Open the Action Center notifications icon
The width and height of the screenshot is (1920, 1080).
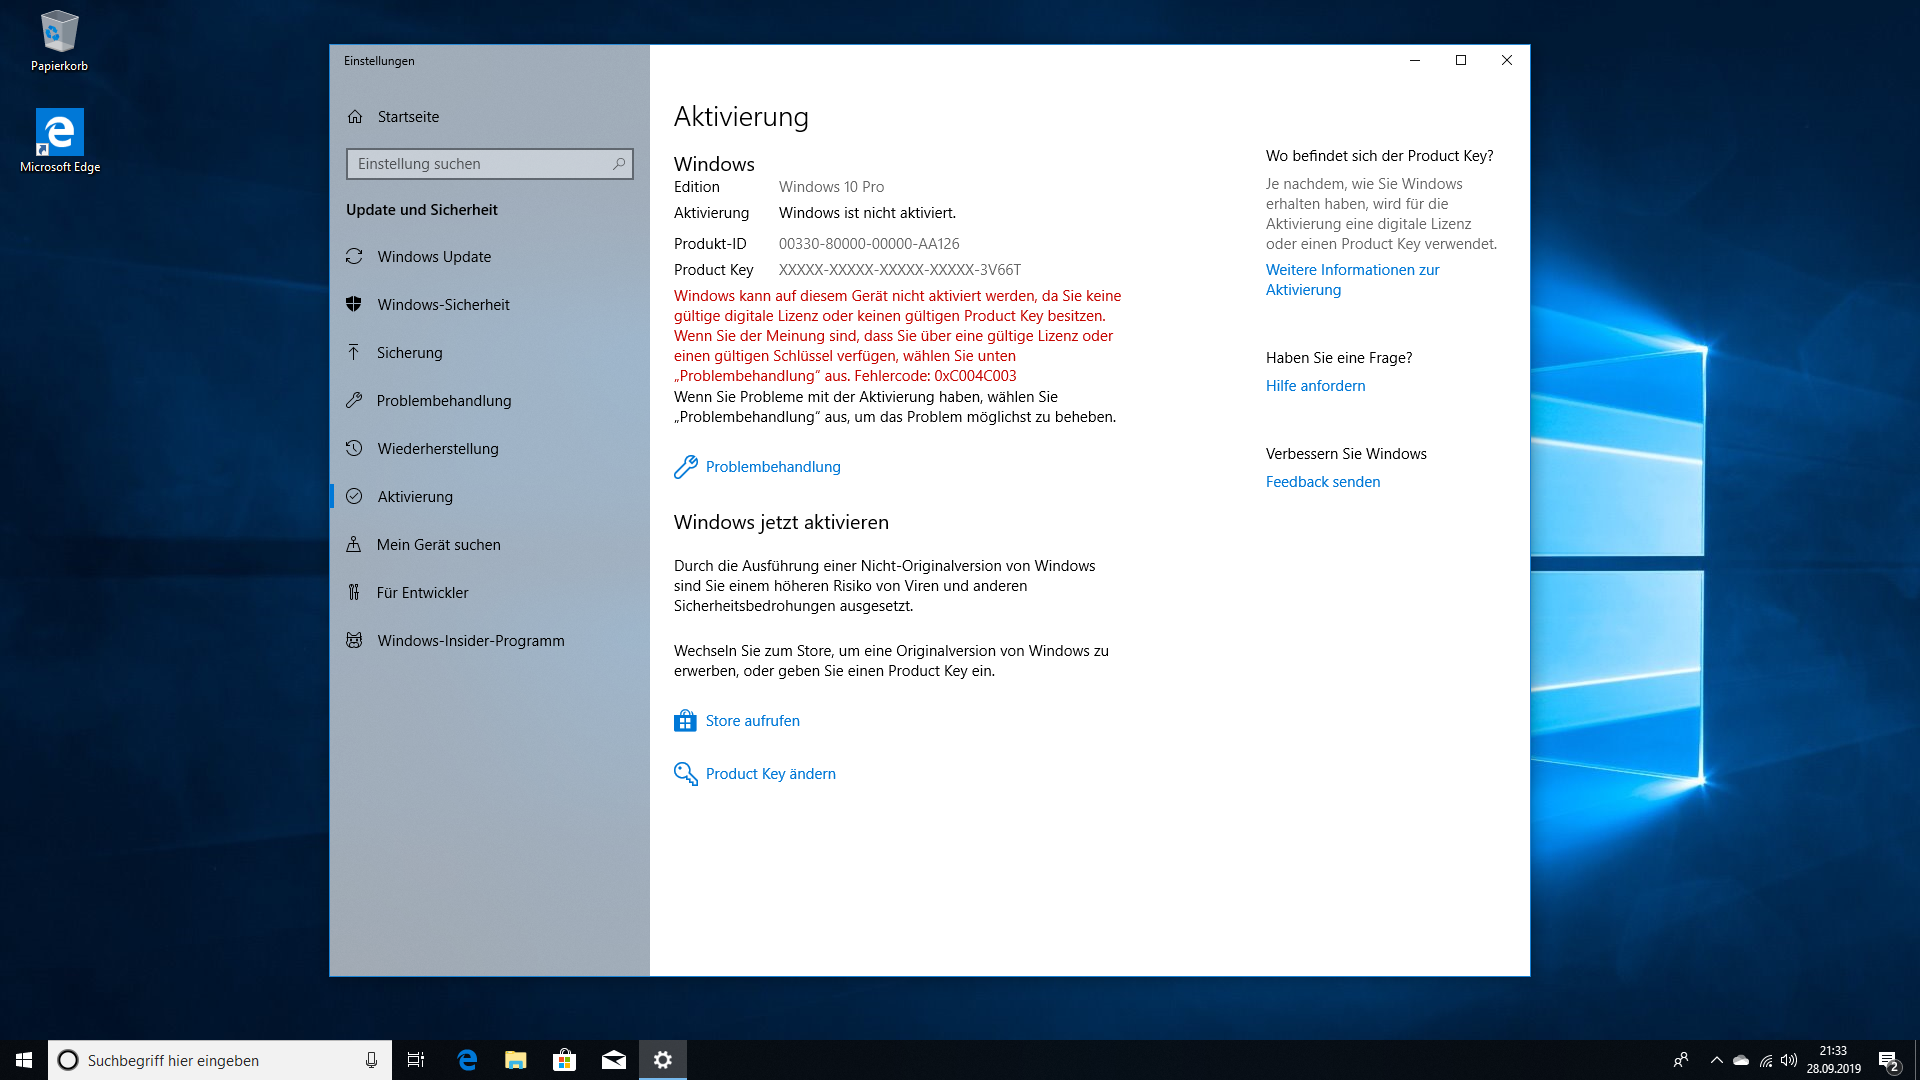pos(1888,1060)
